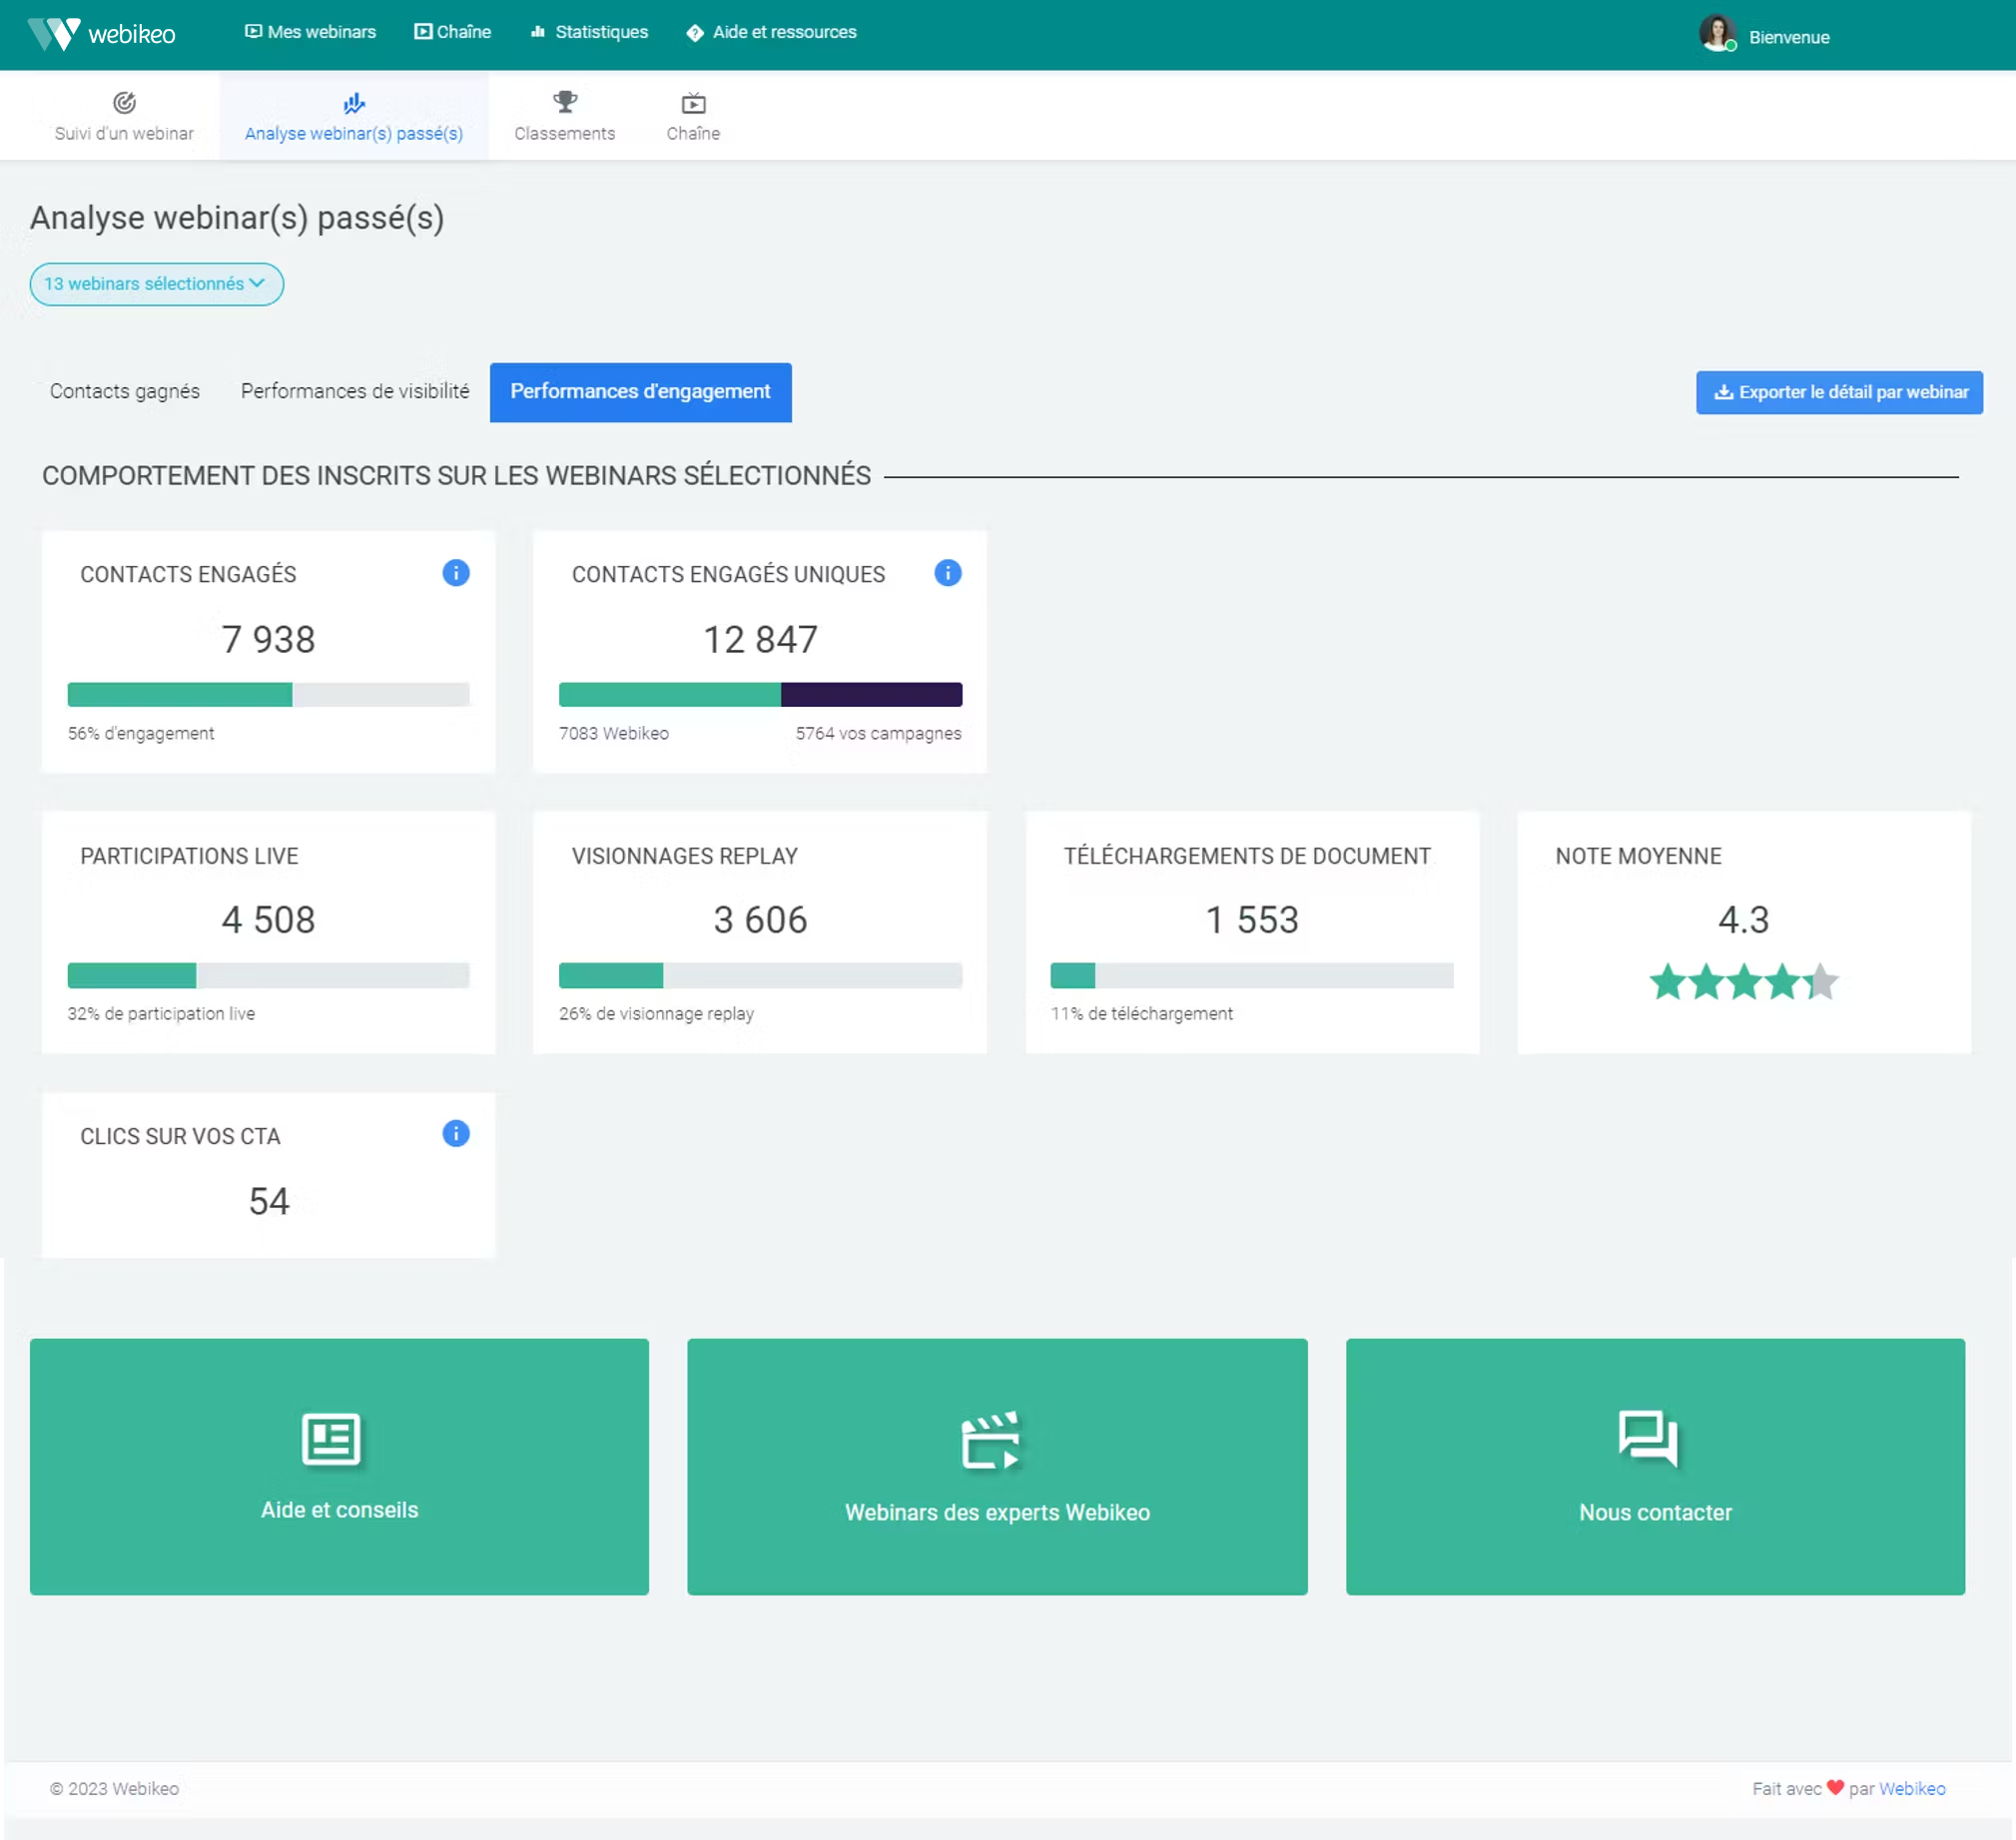Open Aide et ressources

[x=770, y=31]
